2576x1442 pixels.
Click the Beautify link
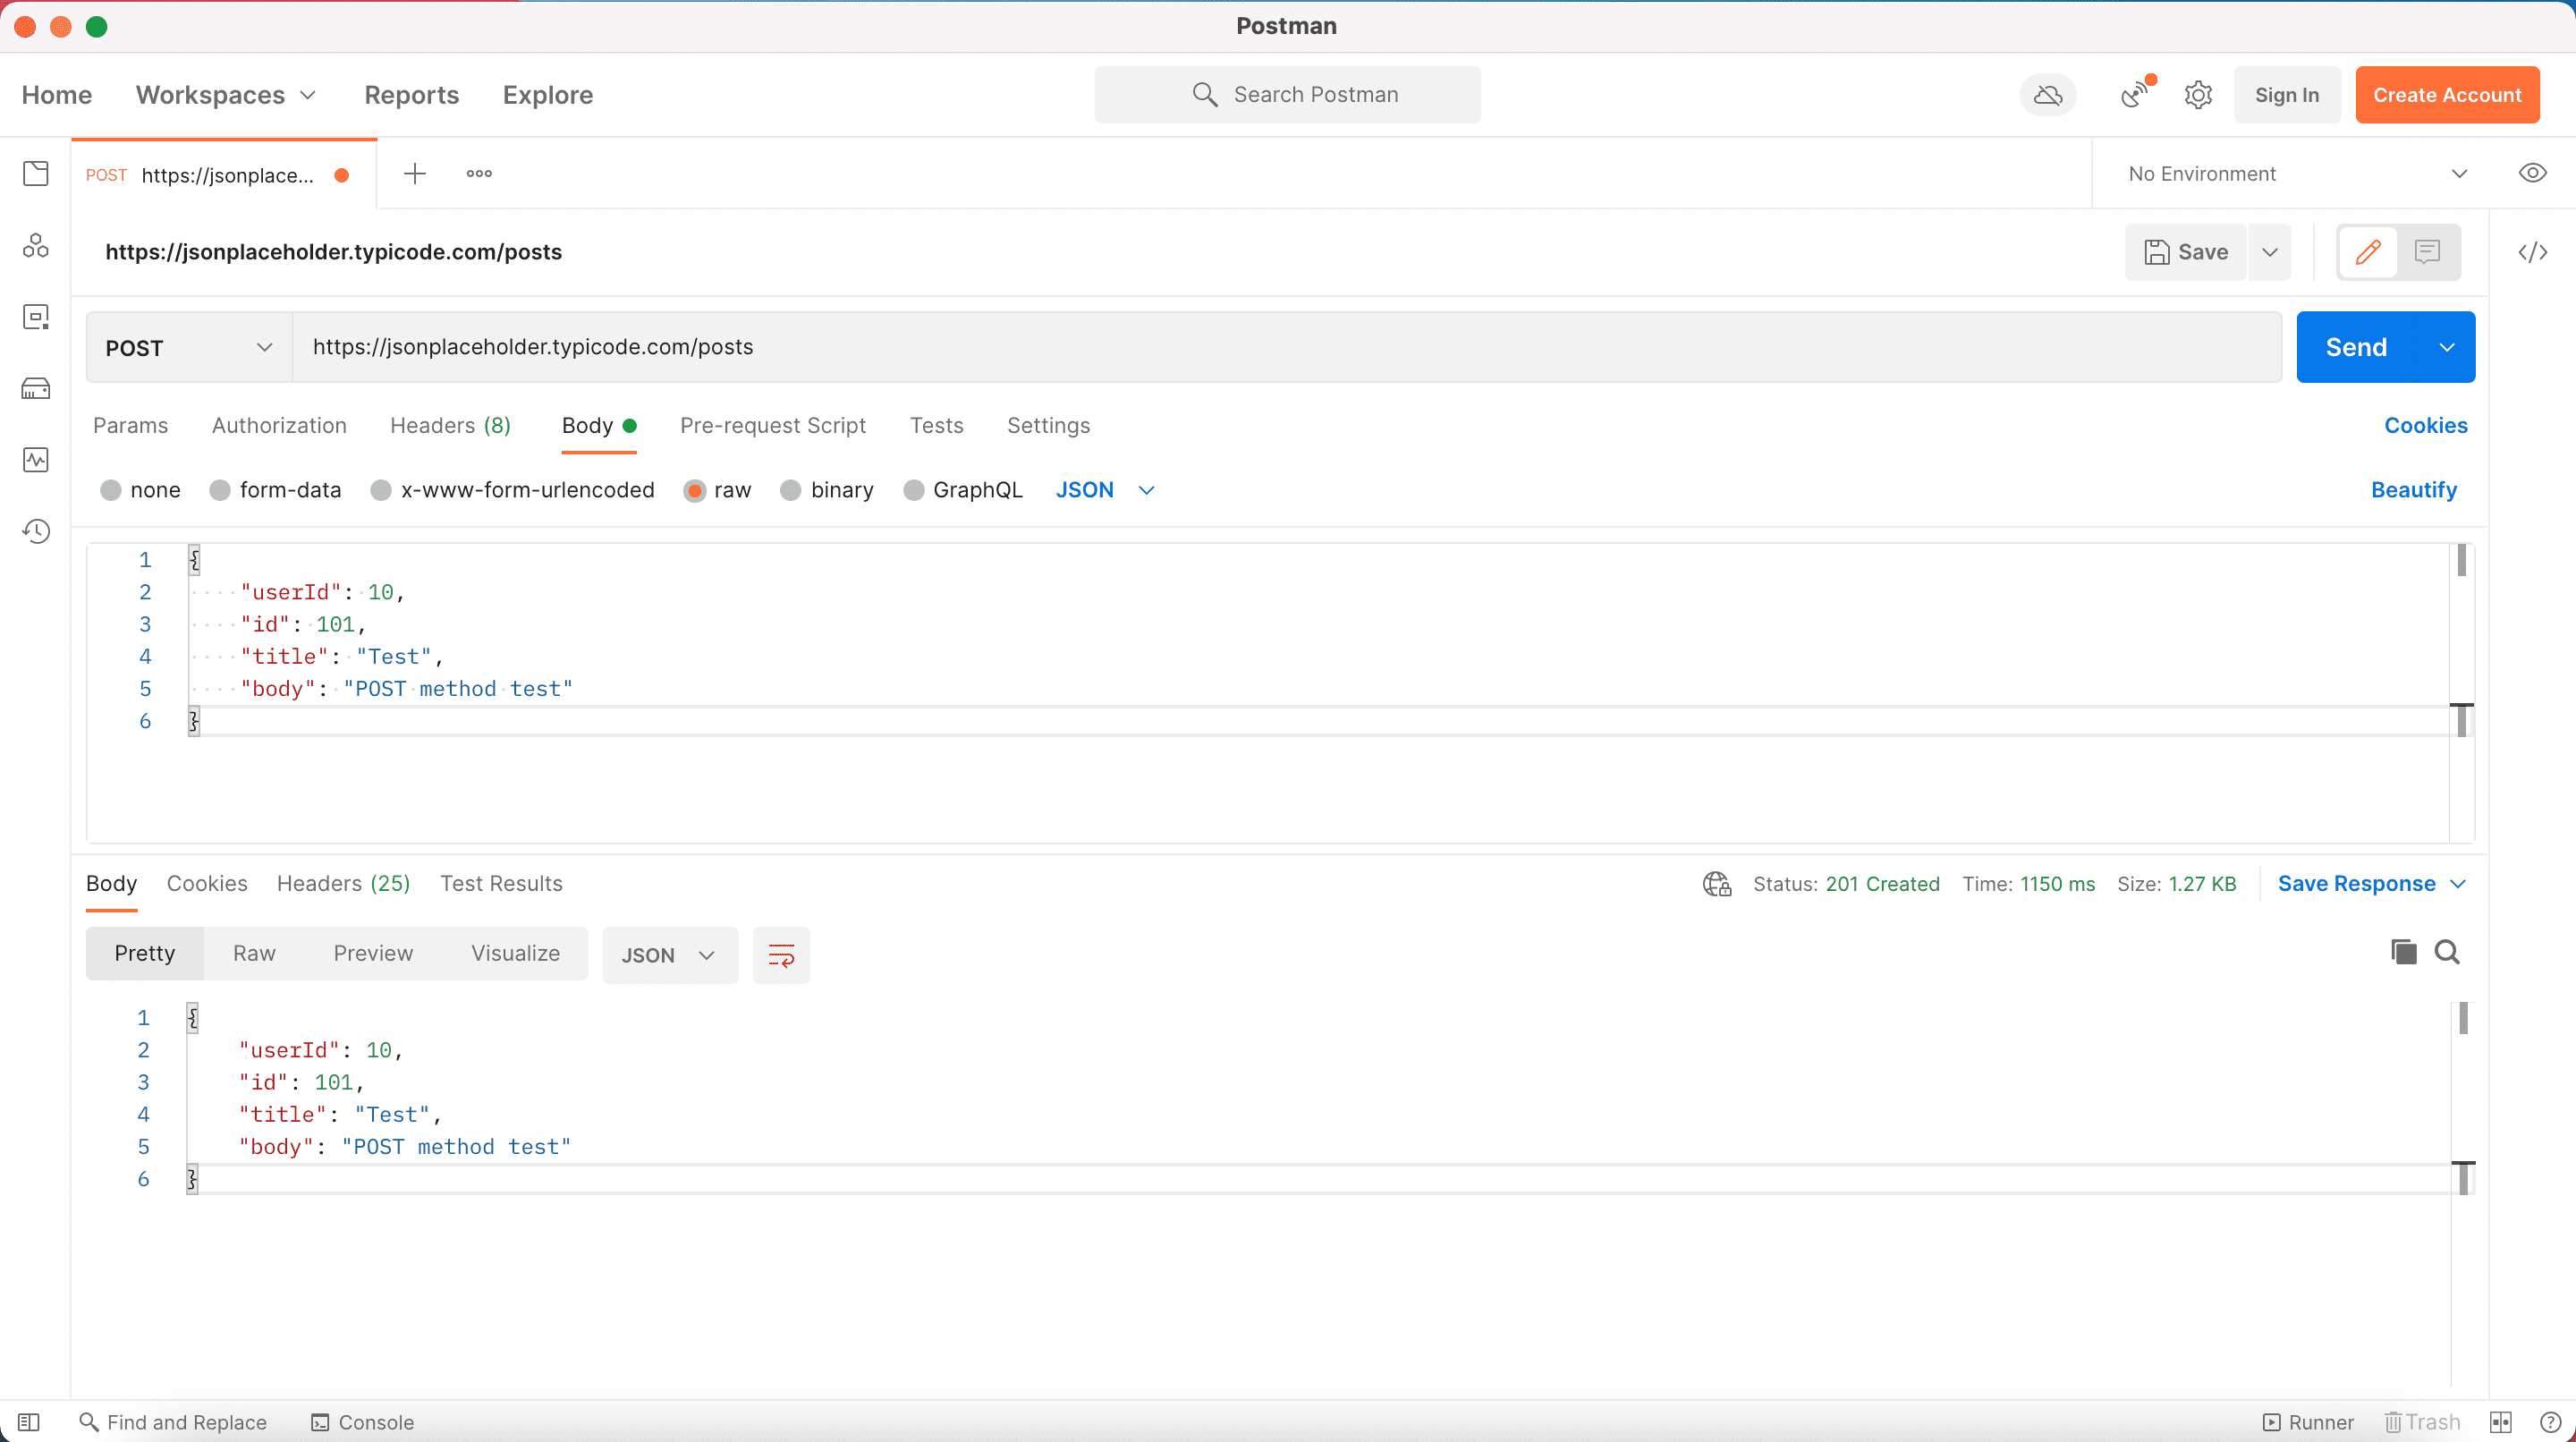pyautogui.click(x=2414, y=490)
